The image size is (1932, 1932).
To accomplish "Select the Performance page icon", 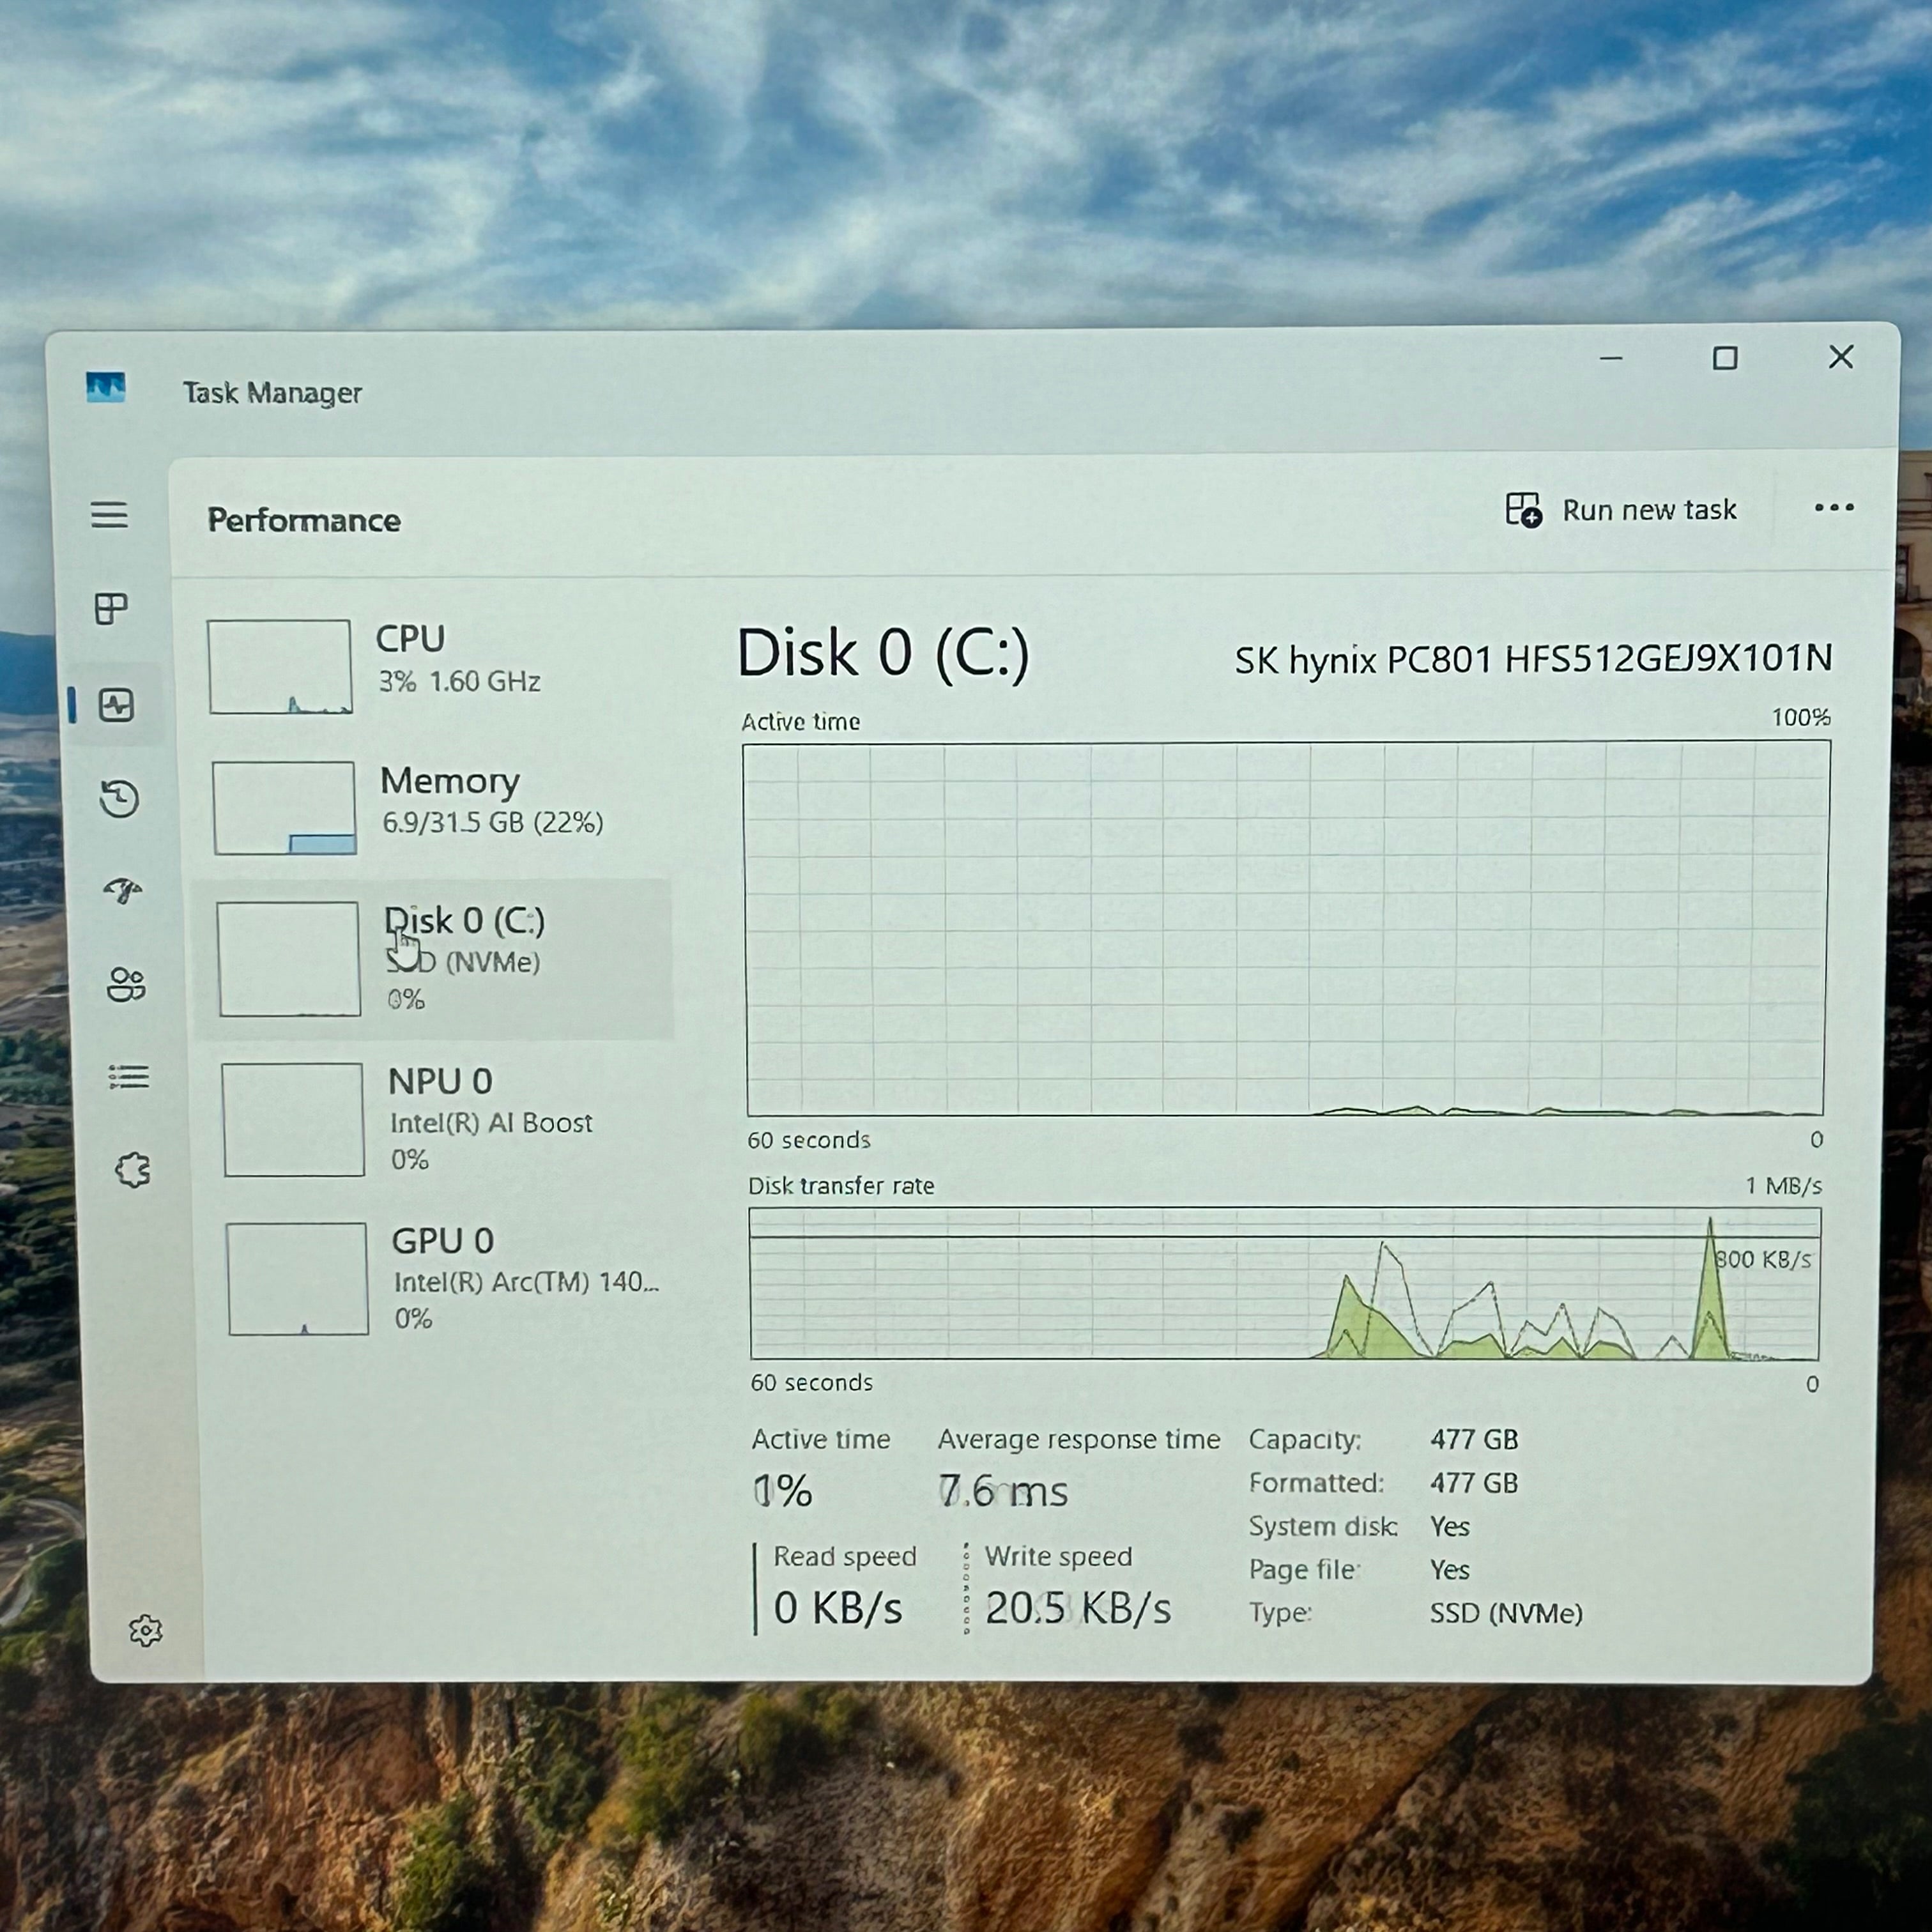I will 116,705.
